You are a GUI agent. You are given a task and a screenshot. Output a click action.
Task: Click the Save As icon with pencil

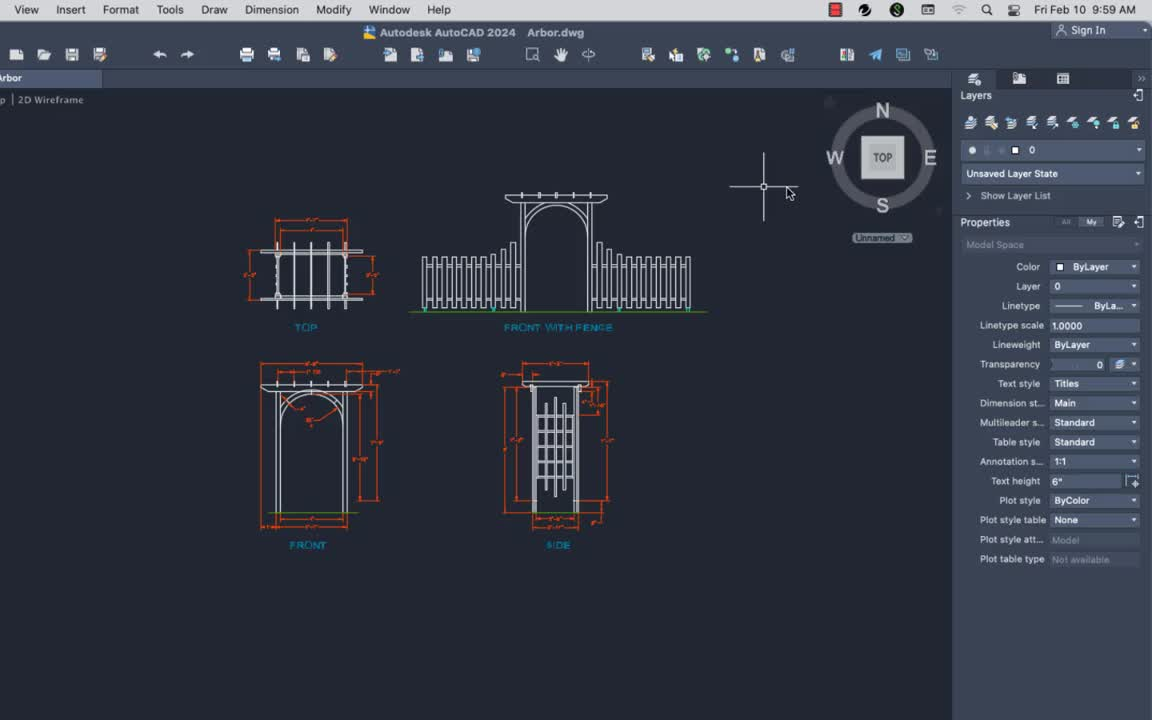100,54
